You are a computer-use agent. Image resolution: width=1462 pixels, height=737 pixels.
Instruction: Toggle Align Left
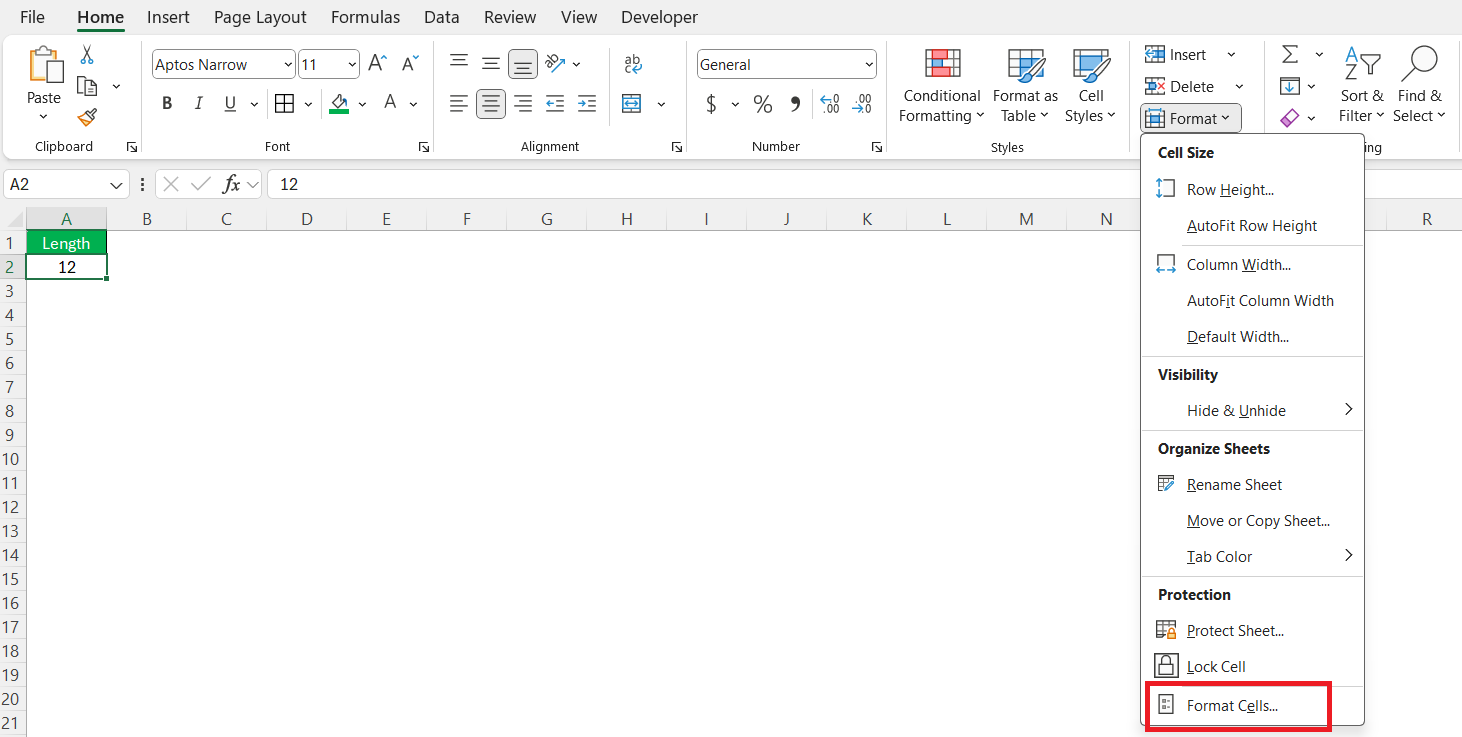[459, 103]
